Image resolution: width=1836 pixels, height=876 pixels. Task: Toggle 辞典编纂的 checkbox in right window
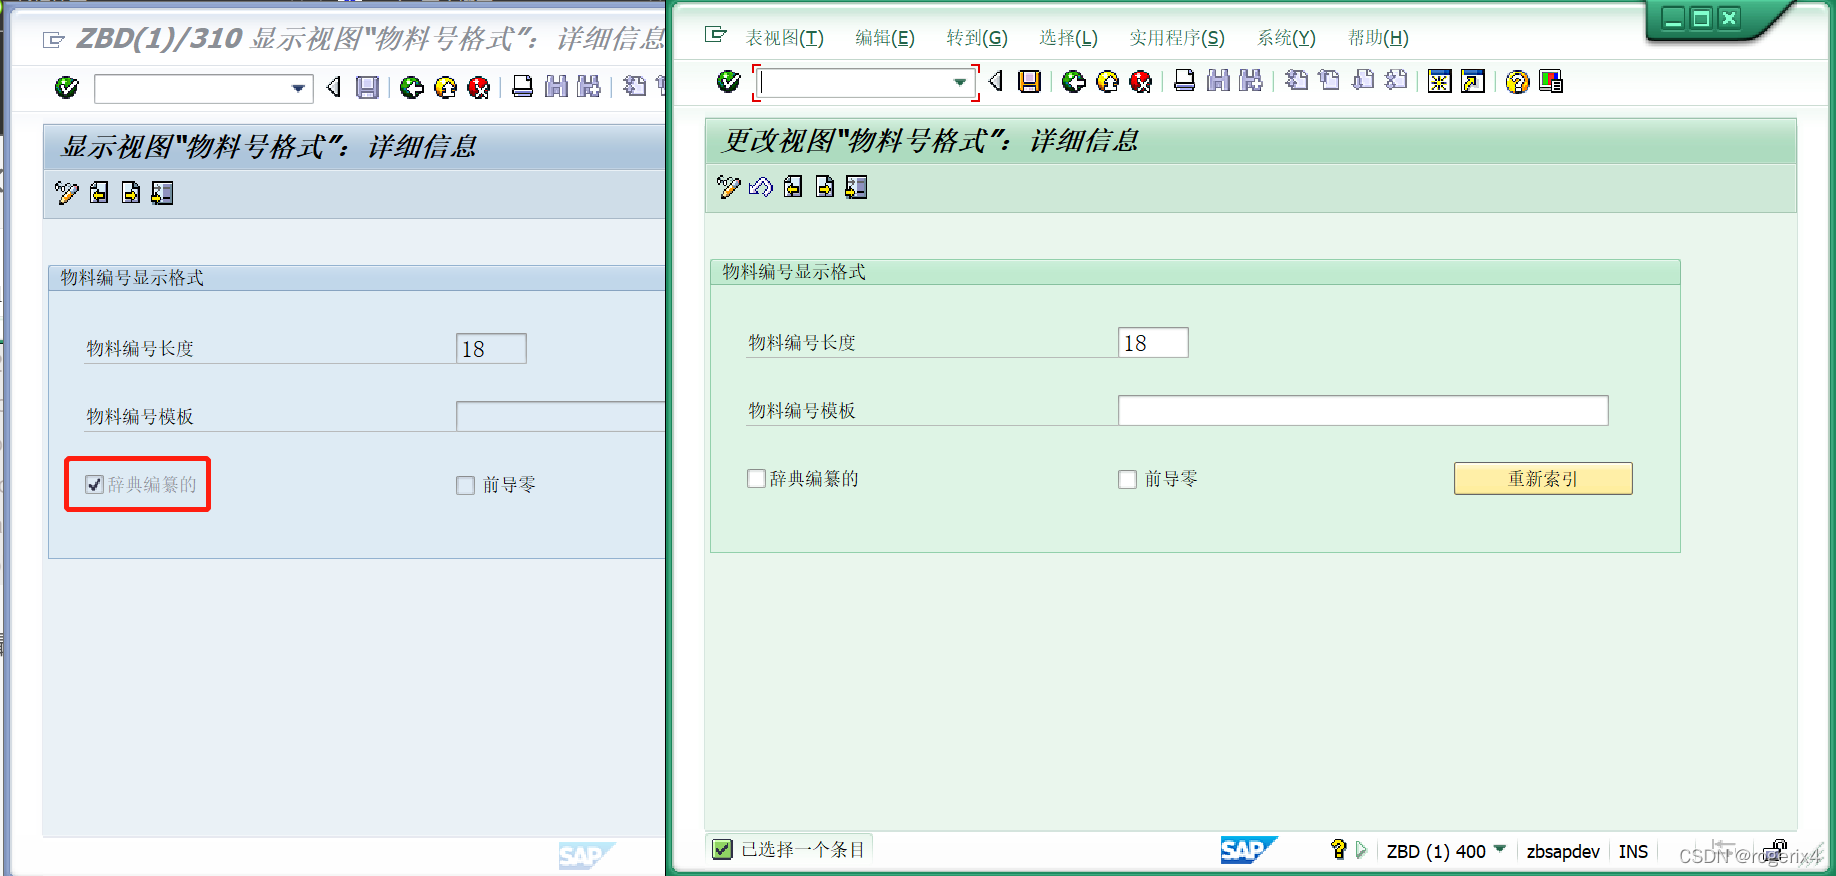[757, 479]
